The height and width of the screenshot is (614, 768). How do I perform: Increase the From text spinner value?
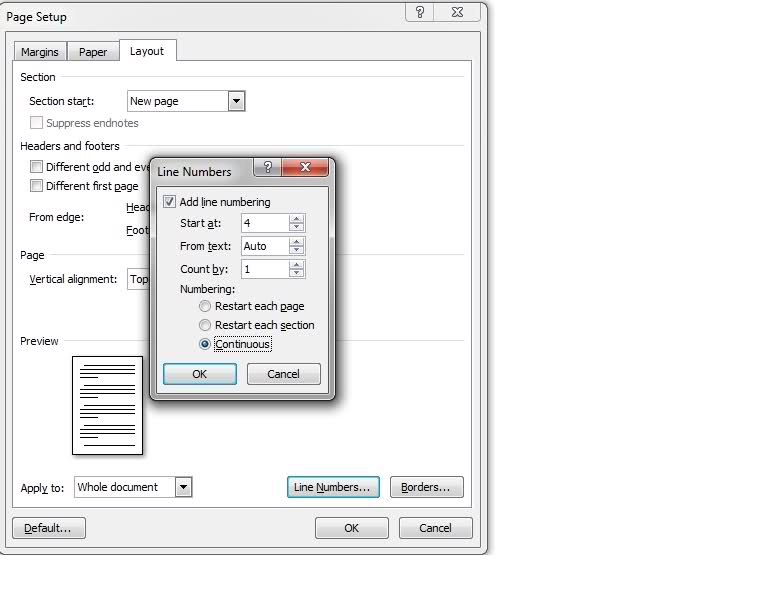(x=296, y=242)
